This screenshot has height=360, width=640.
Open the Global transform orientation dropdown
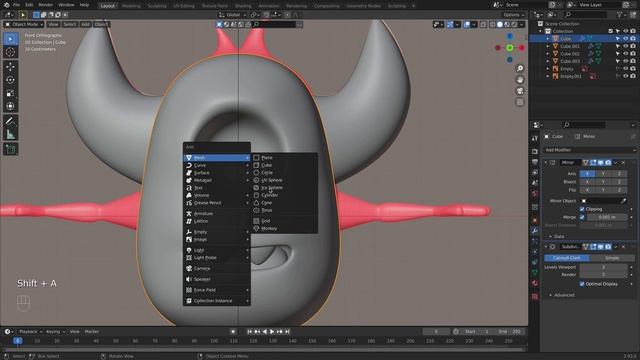pyautogui.click(x=233, y=15)
